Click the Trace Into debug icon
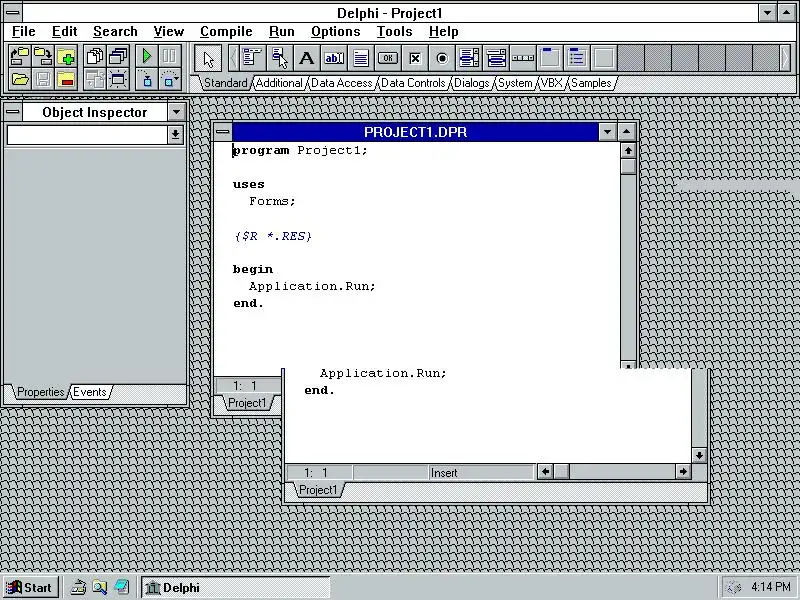The width and height of the screenshot is (800, 600). 147,79
